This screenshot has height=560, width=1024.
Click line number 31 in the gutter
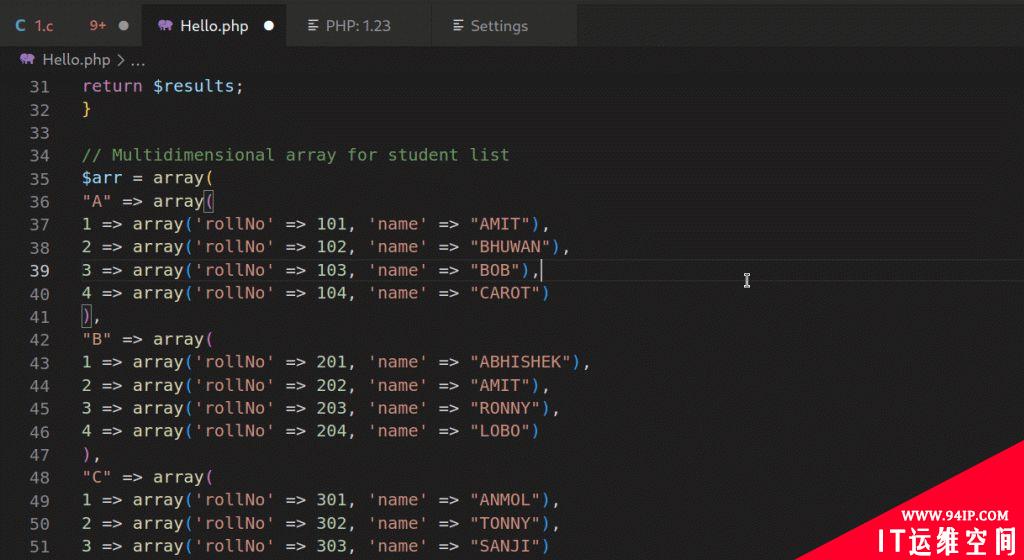click(39, 87)
